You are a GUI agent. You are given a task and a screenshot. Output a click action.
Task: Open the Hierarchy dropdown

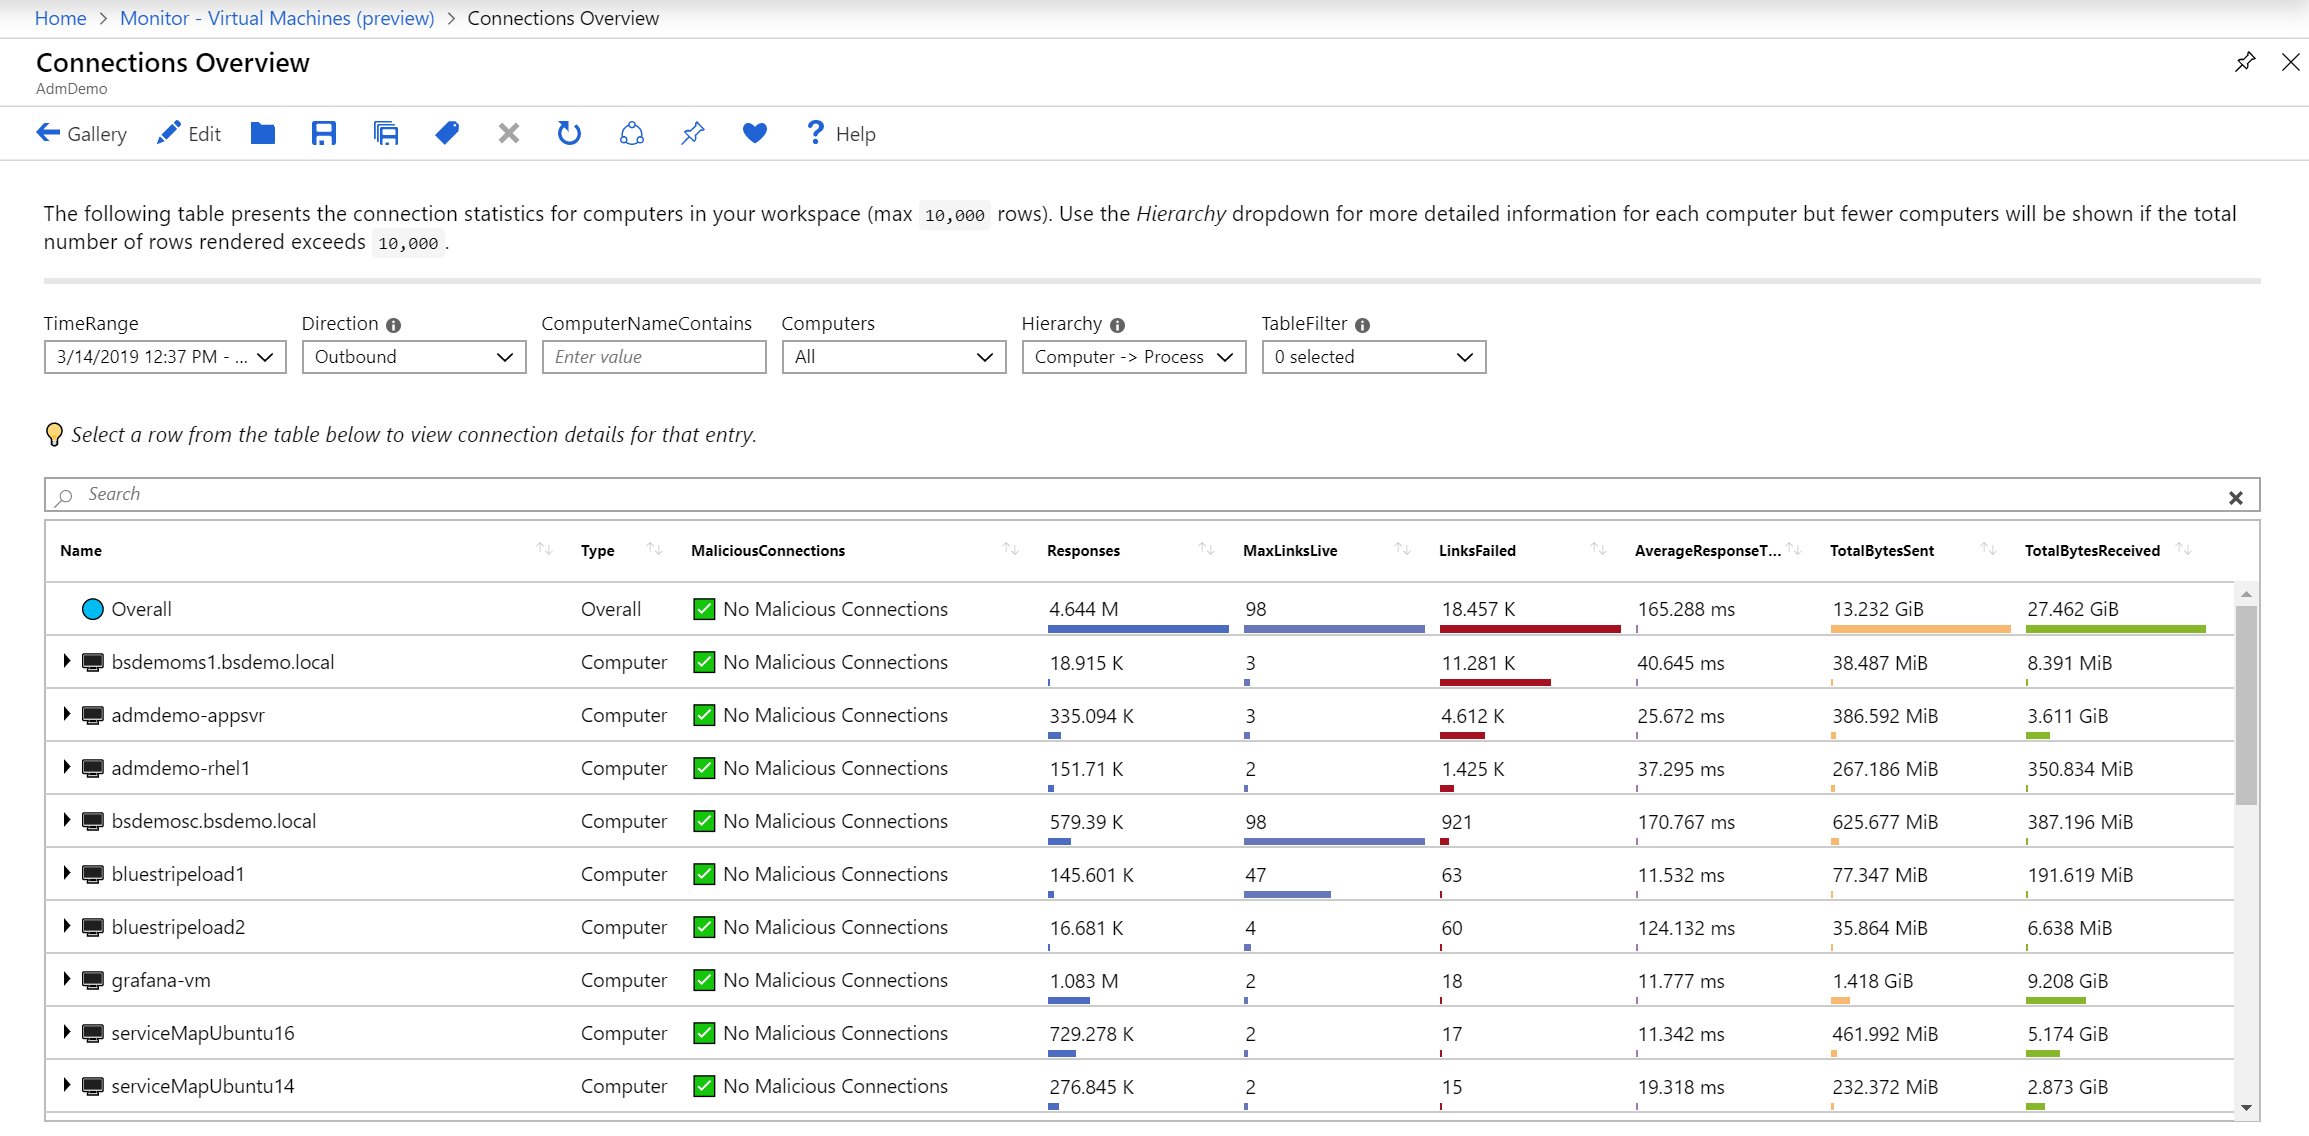tap(1134, 357)
